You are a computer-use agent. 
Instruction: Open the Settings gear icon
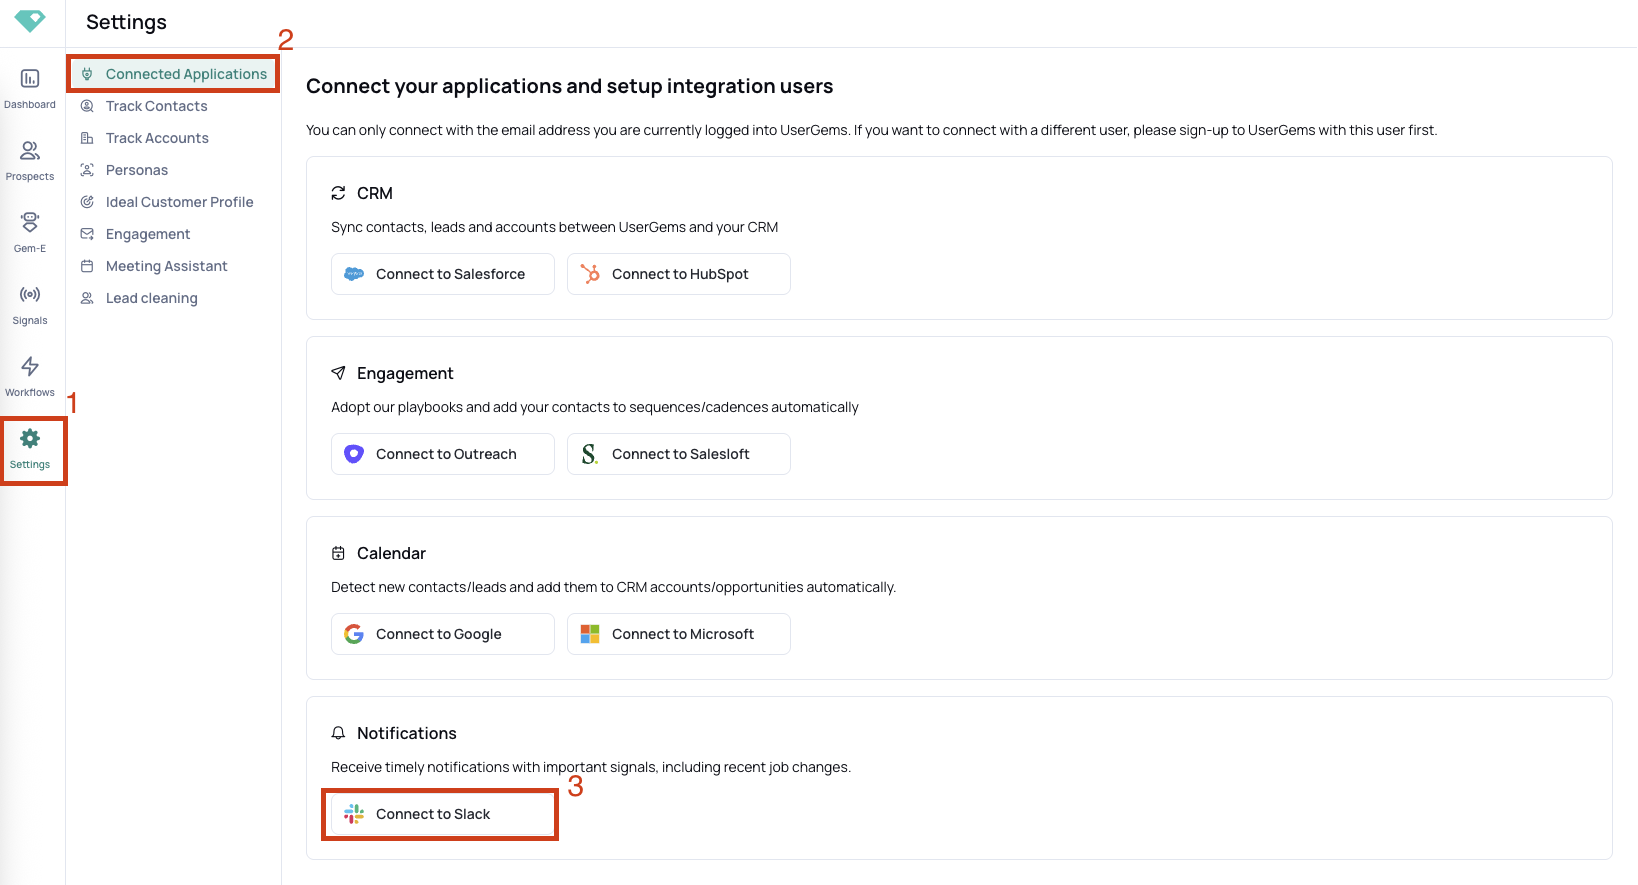30,438
